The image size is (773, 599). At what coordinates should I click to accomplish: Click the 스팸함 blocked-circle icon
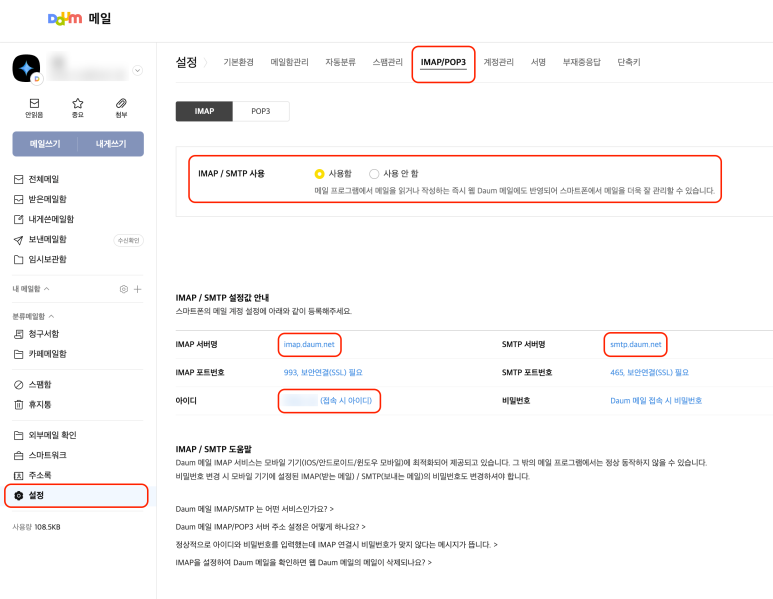click(18, 385)
